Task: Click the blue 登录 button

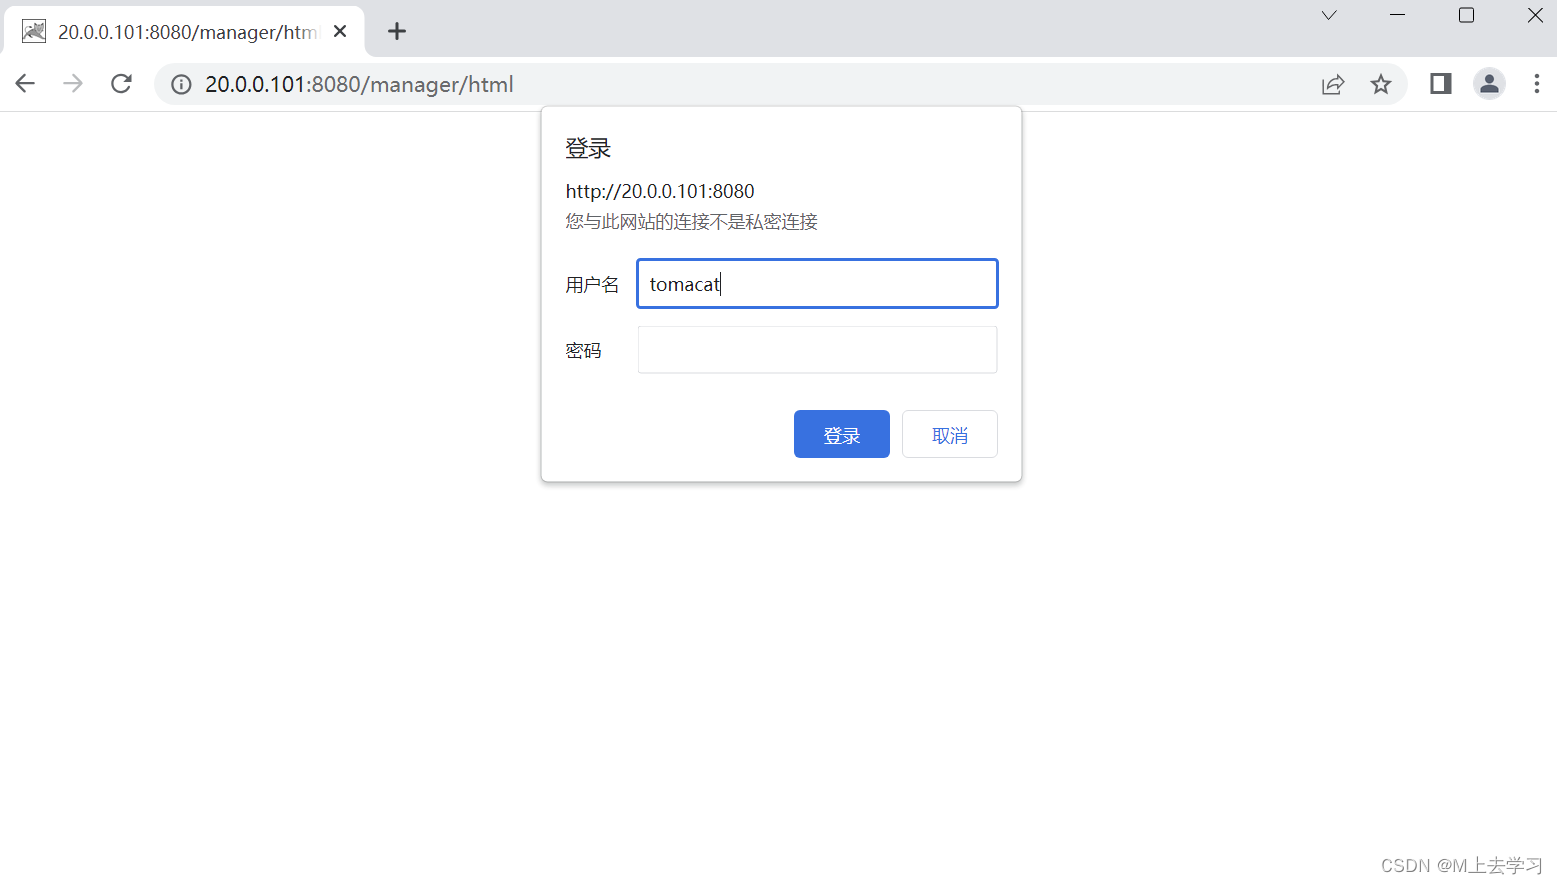Action: tap(842, 434)
